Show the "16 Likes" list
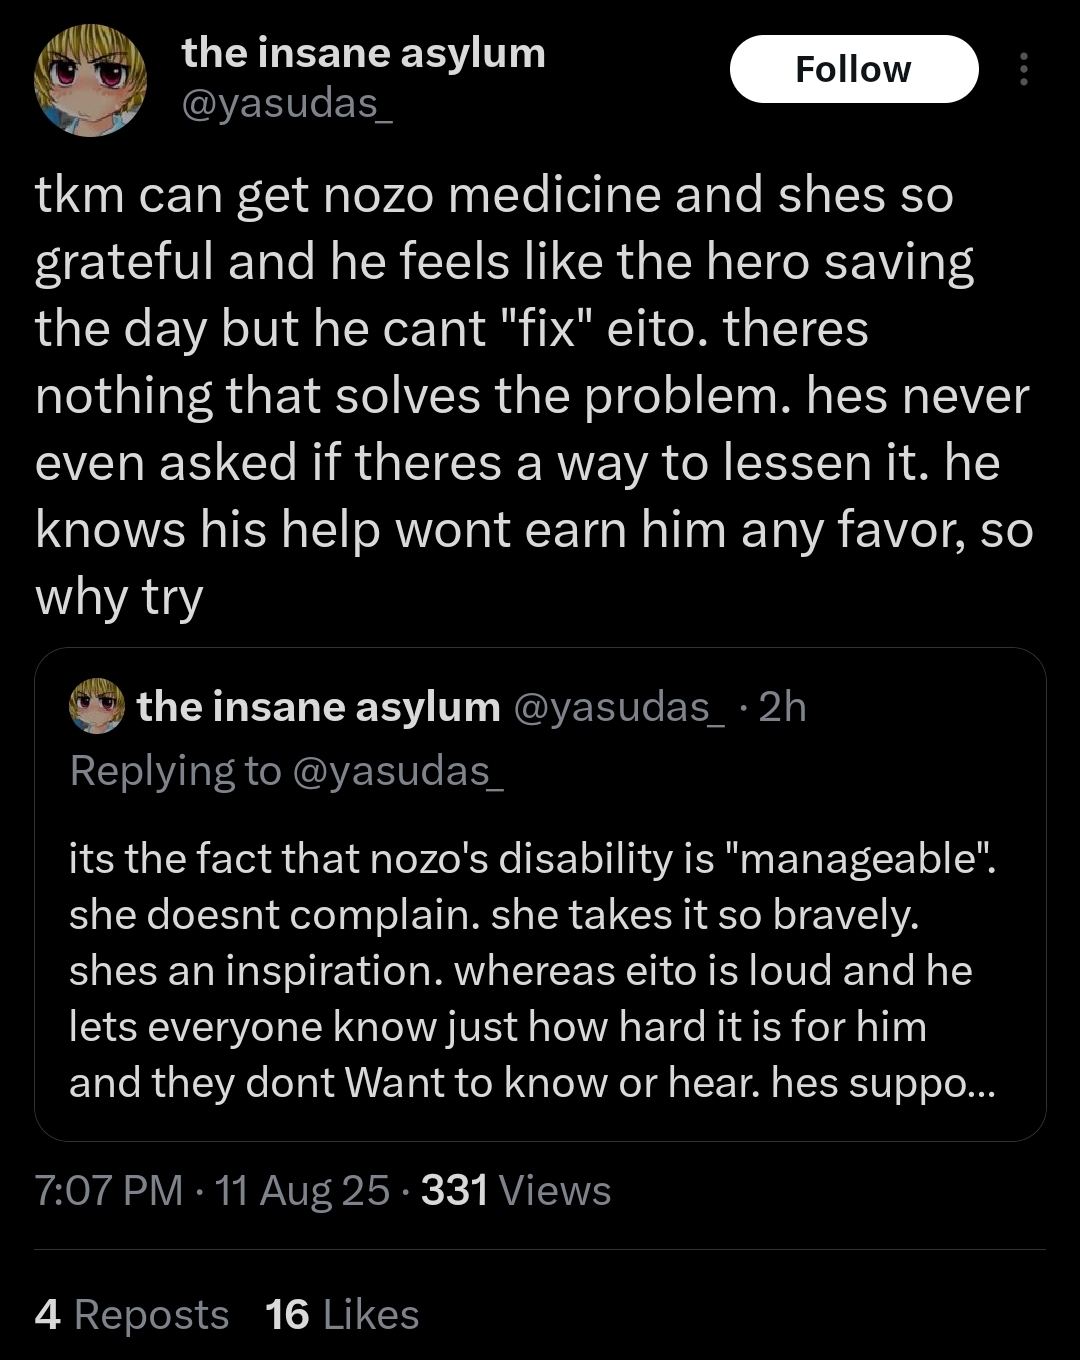 pos(342,1314)
